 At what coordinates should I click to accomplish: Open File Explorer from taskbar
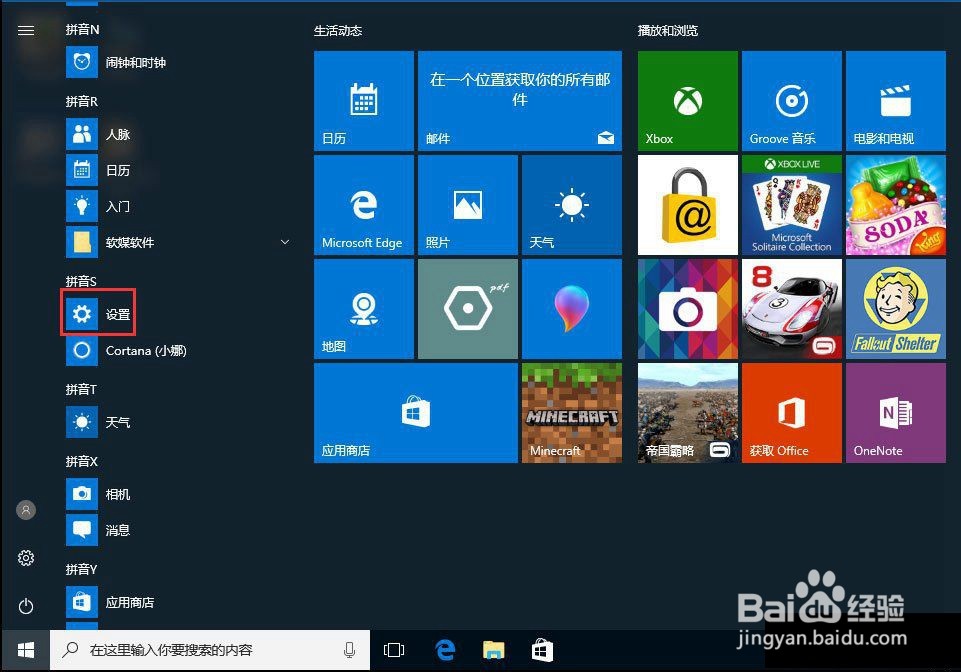pyautogui.click(x=493, y=650)
